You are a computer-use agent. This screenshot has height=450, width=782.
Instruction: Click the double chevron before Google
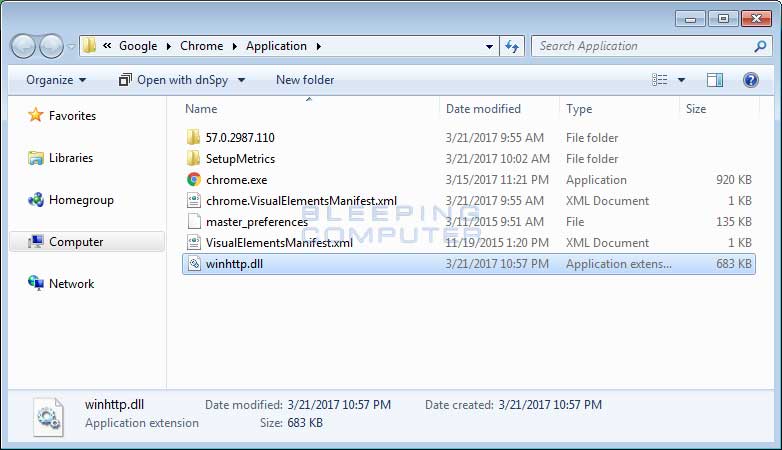(x=107, y=46)
